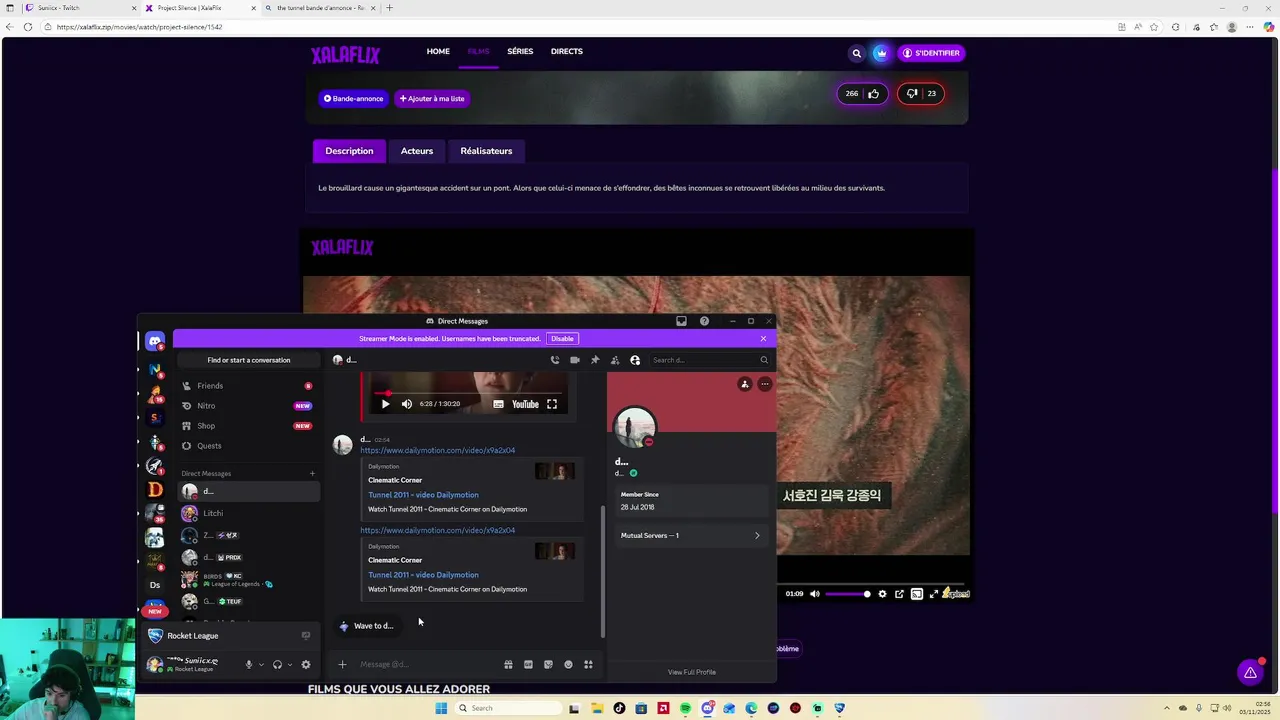Create a new DM with plus icon
Screen dimensions: 1280x720
312,474
